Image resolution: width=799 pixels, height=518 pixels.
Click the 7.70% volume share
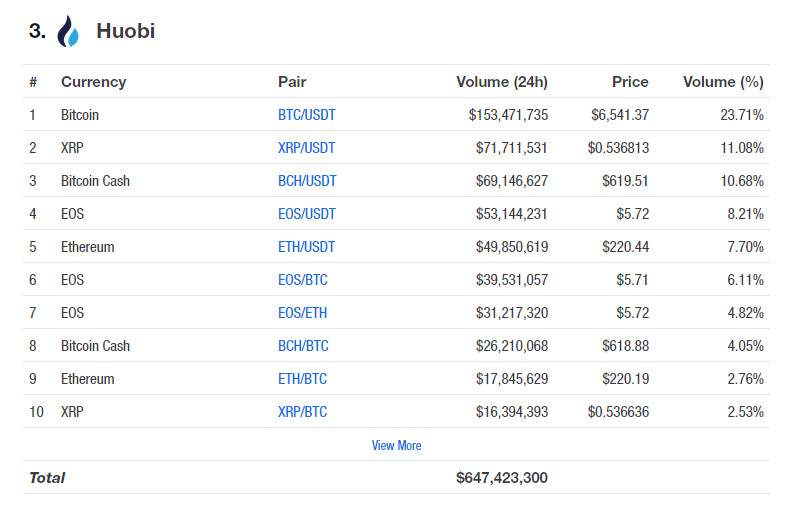(745, 247)
